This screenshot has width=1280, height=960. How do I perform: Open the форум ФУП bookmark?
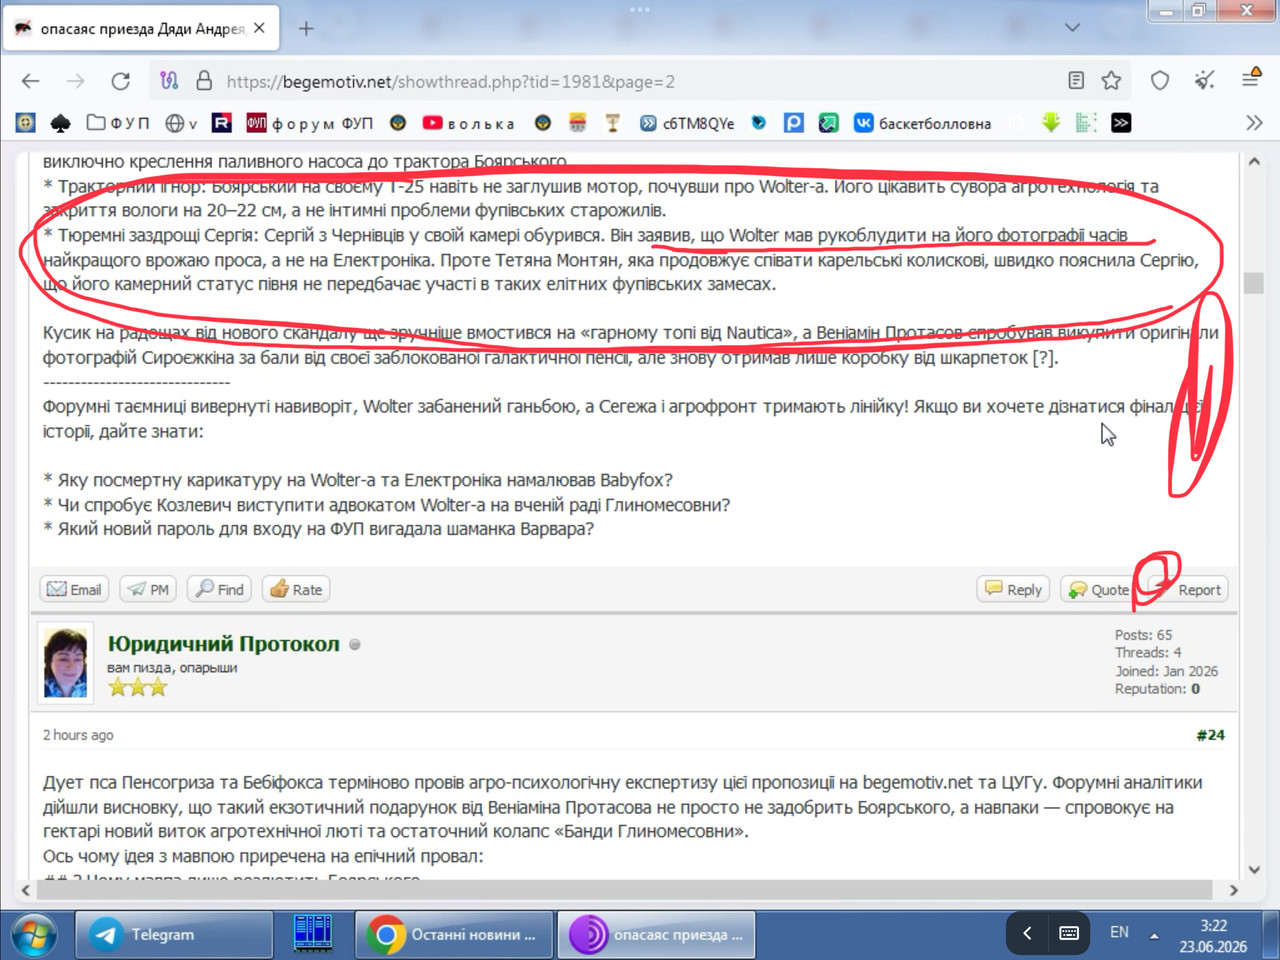309,123
